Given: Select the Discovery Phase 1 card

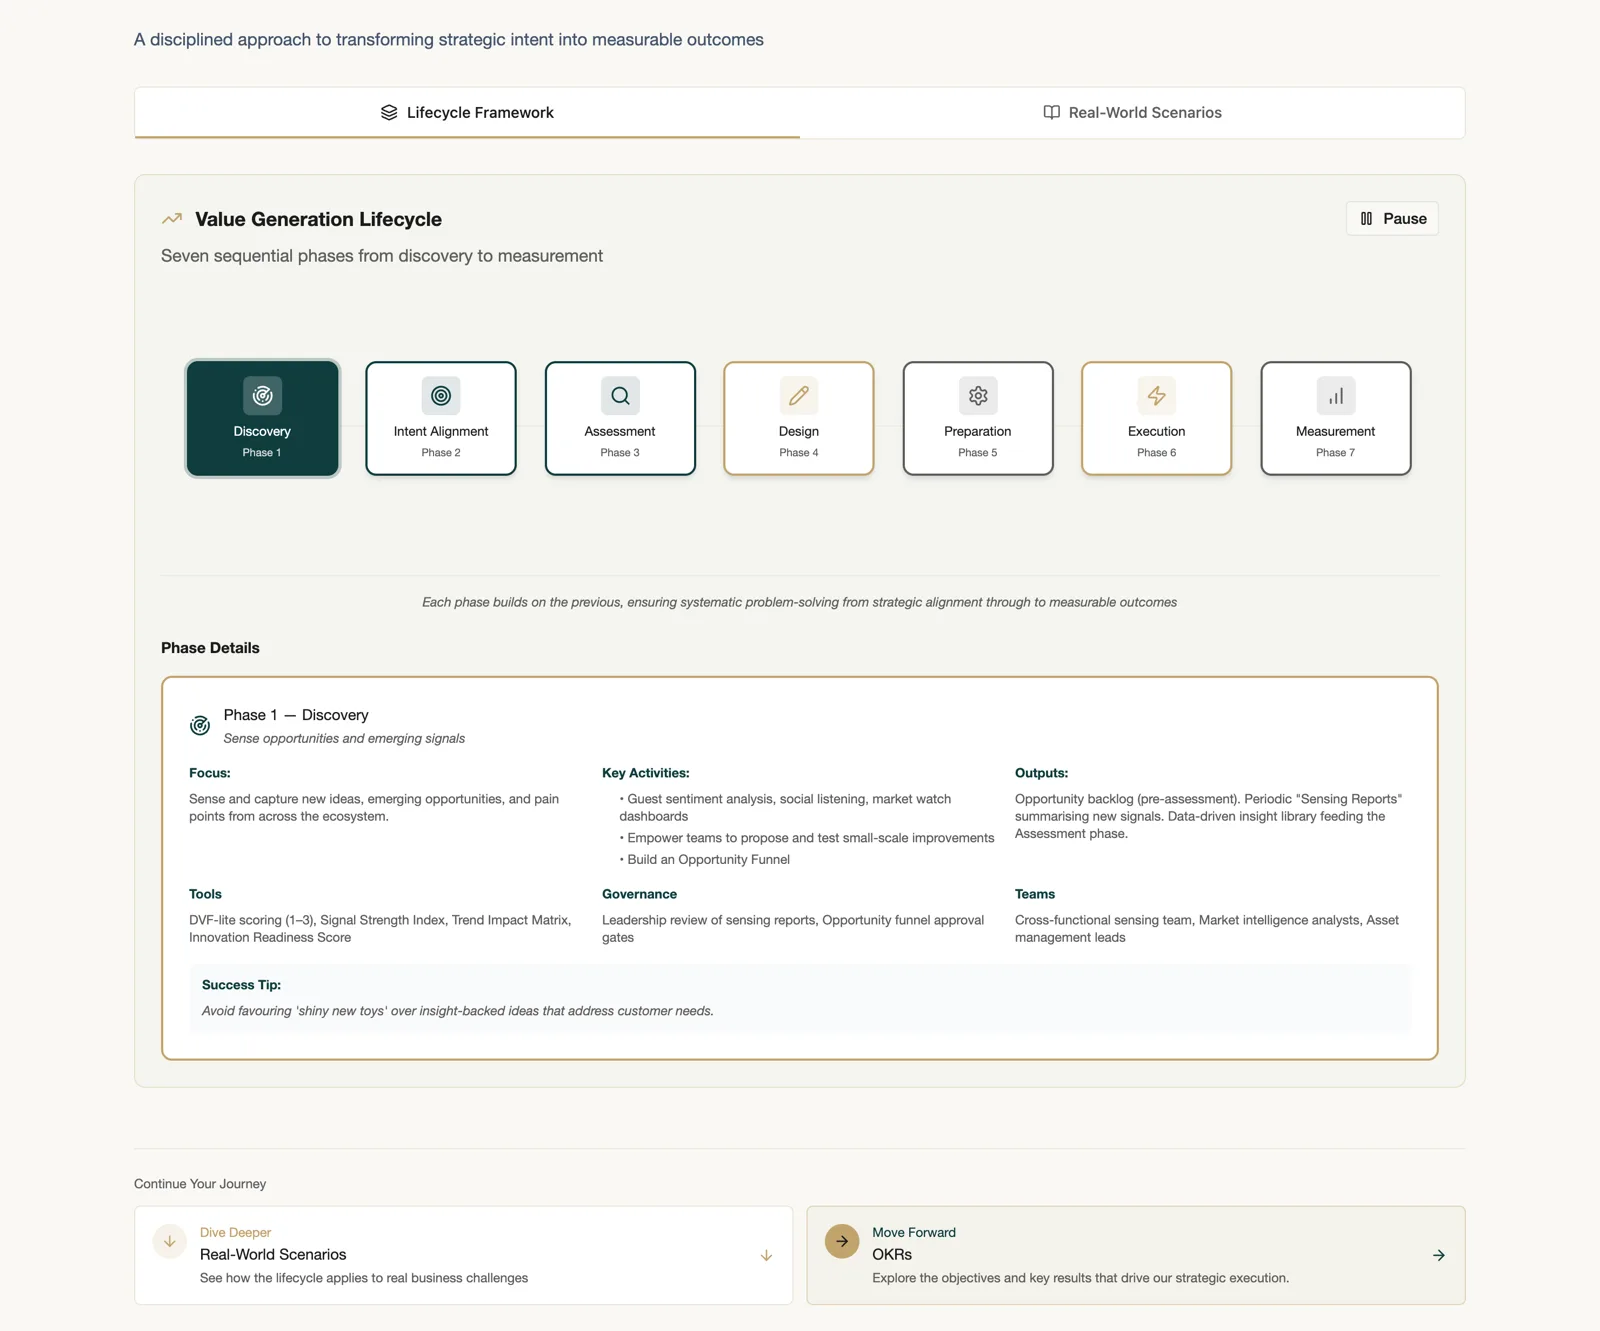Looking at the screenshot, I should (262, 418).
